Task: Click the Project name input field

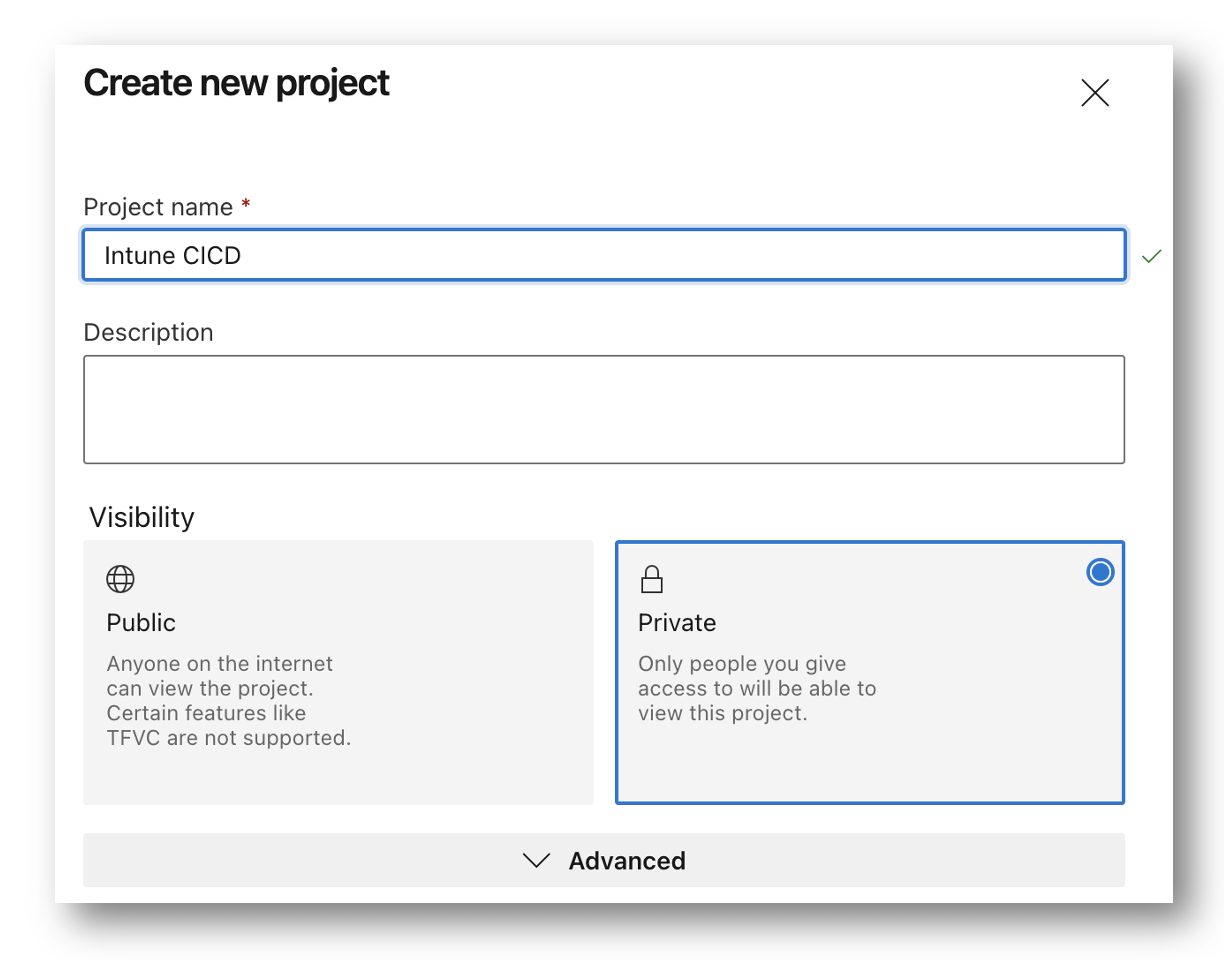Action: [x=604, y=255]
